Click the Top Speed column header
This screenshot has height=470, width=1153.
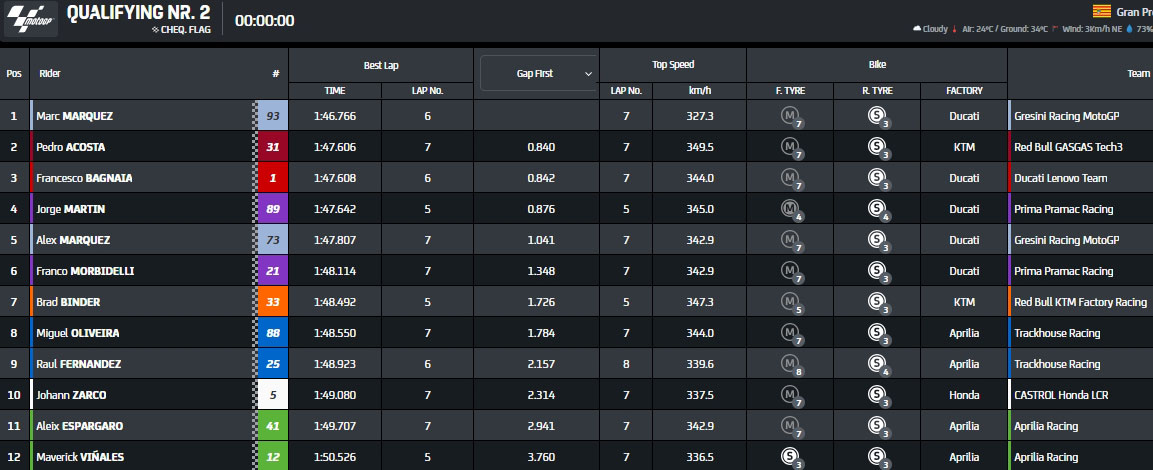(x=673, y=65)
